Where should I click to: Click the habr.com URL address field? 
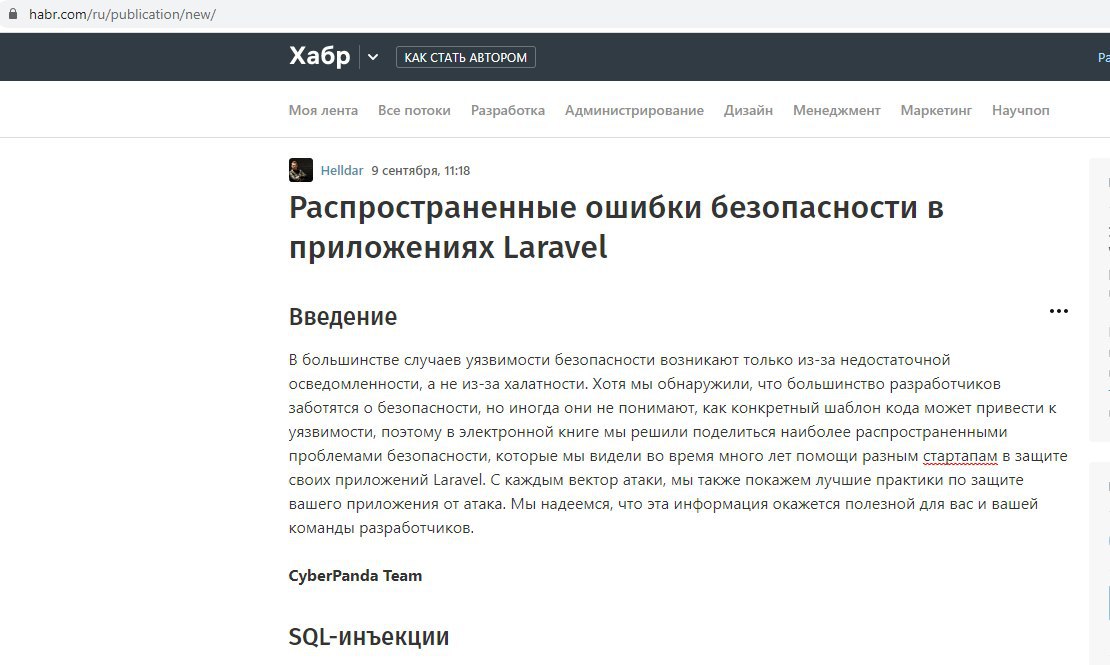(122, 14)
